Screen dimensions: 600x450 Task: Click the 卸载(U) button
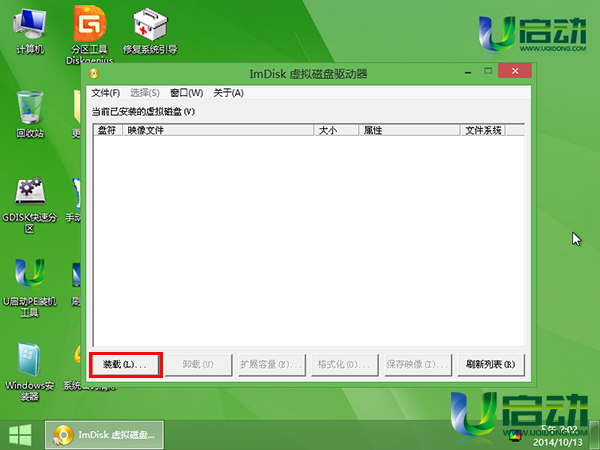coord(198,365)
